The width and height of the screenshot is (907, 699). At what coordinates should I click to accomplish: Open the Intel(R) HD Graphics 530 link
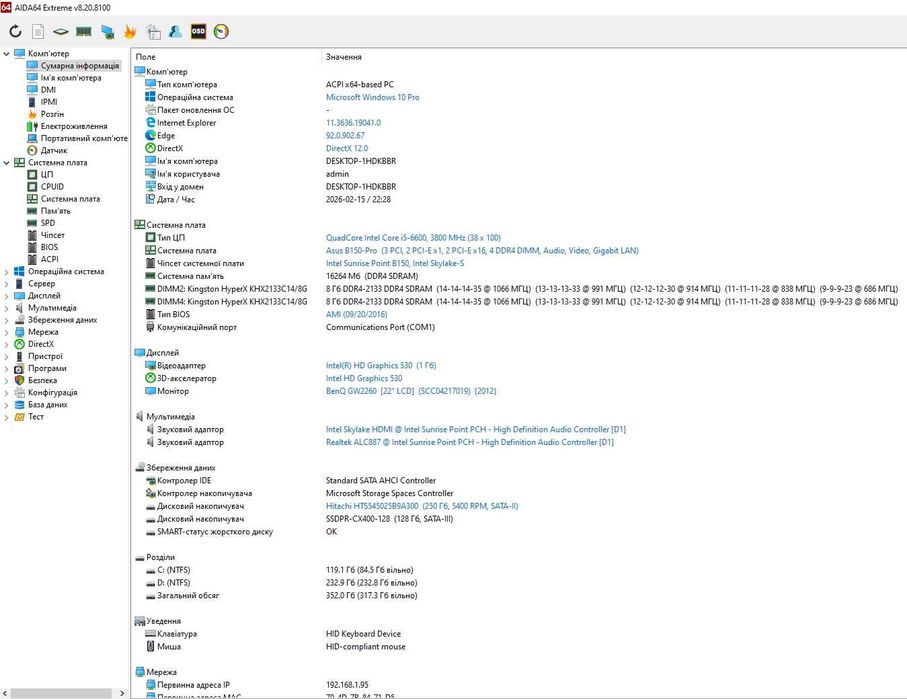tap(381, 366)
